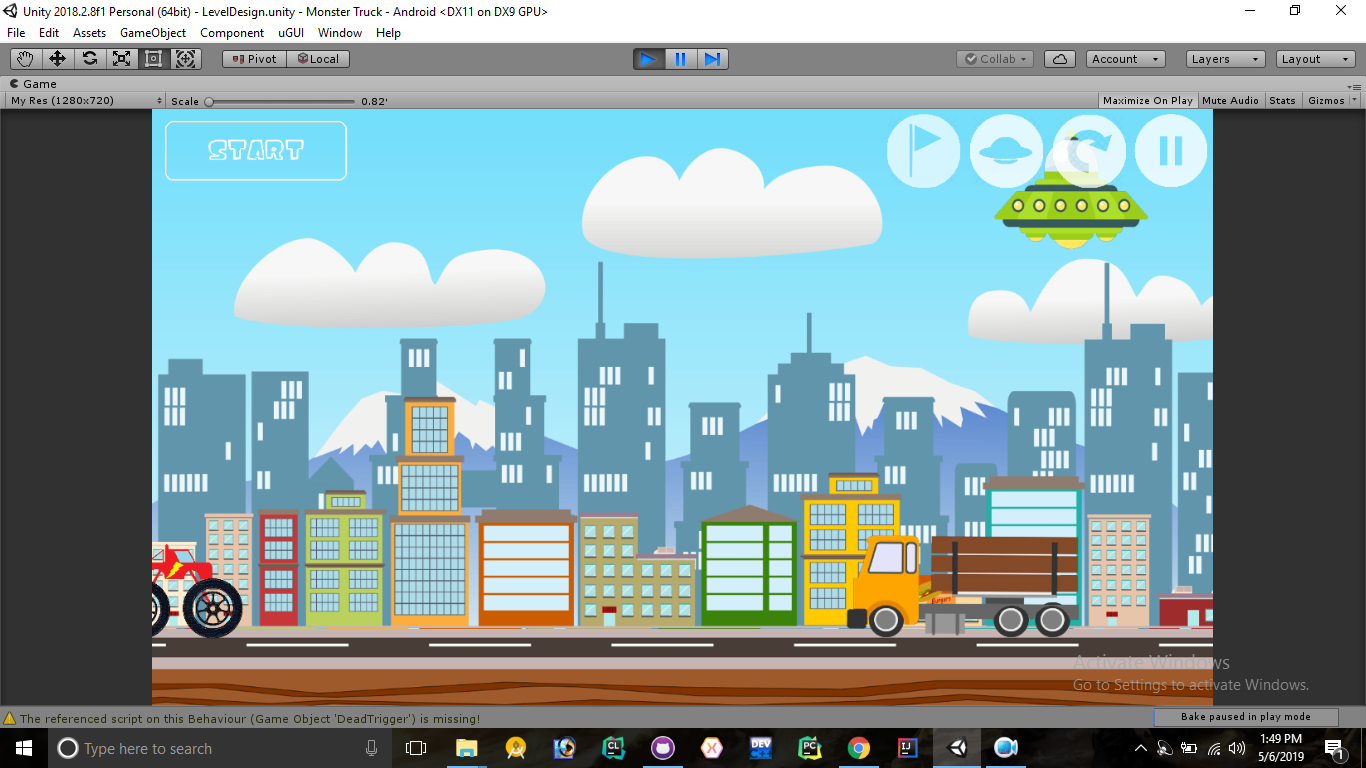The width and height of the screenshot is (1366, 768).
Task: Select the Scale tool
Action: (121, 58)
